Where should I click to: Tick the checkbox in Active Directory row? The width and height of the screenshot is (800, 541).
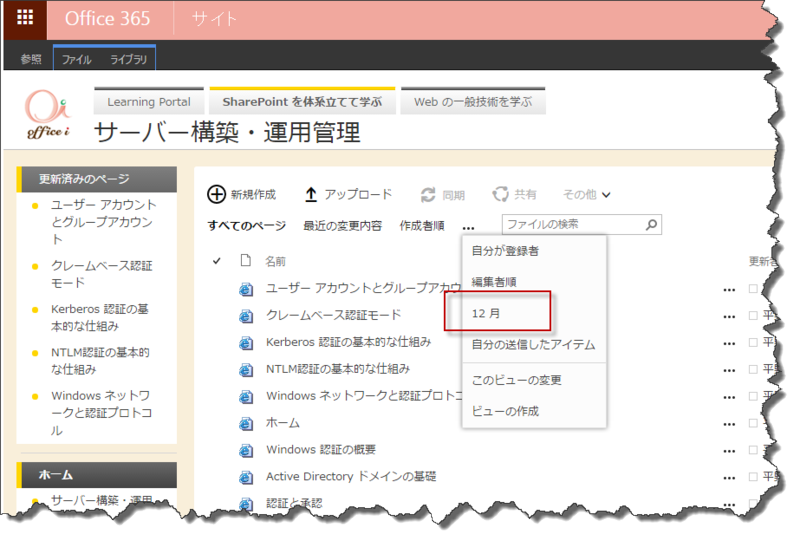click(x=753, y=477)
